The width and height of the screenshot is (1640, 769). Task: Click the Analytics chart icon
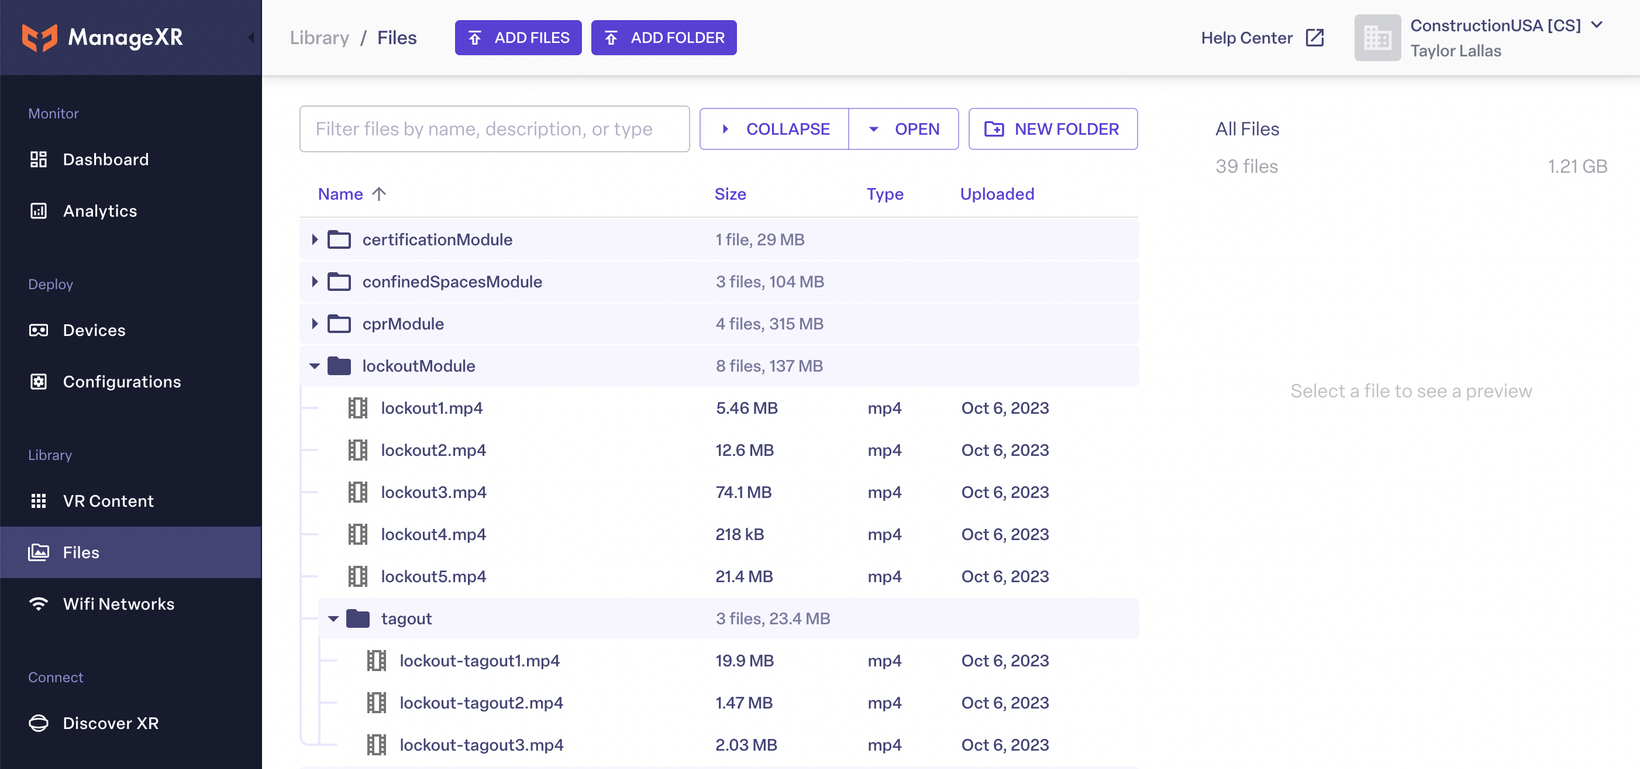click(39, 211)
